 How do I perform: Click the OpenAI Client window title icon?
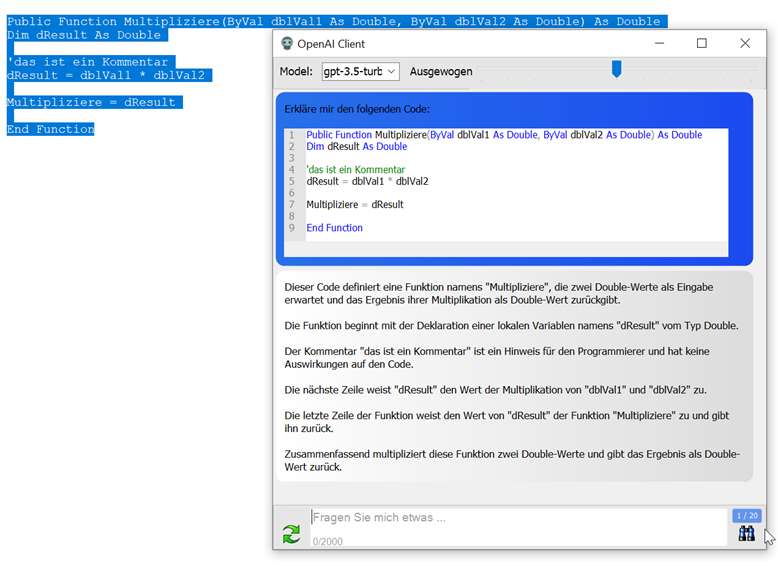click(x=287, y=44)
